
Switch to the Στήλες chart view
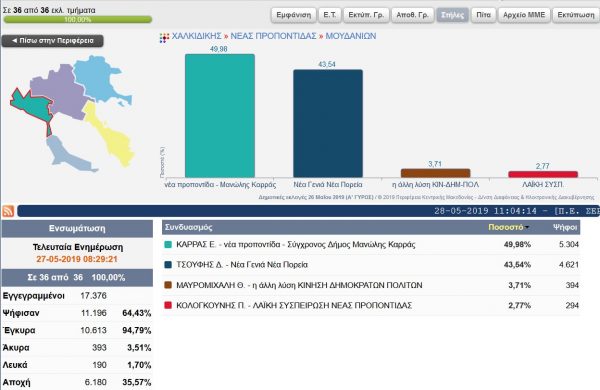tap(452, 15)
